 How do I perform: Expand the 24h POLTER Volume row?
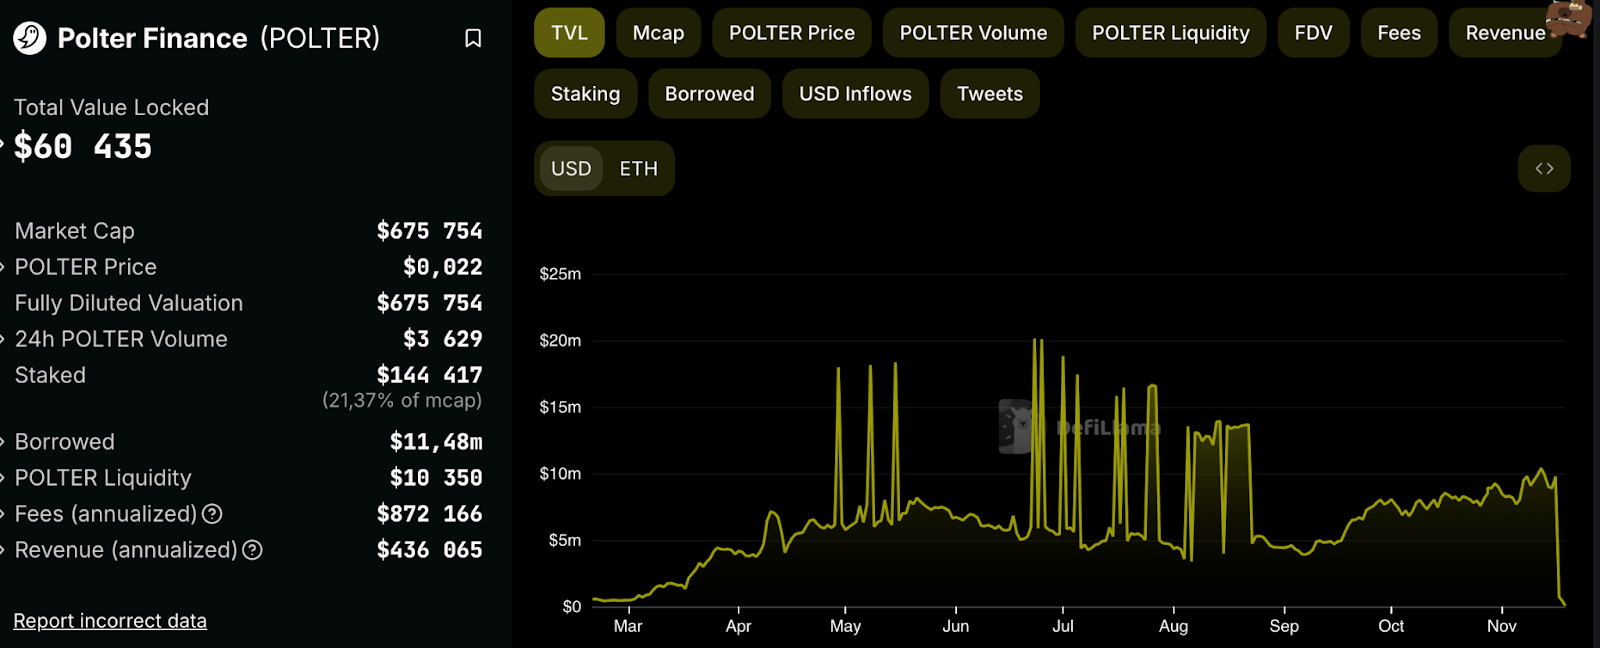[x=3, y=339]
